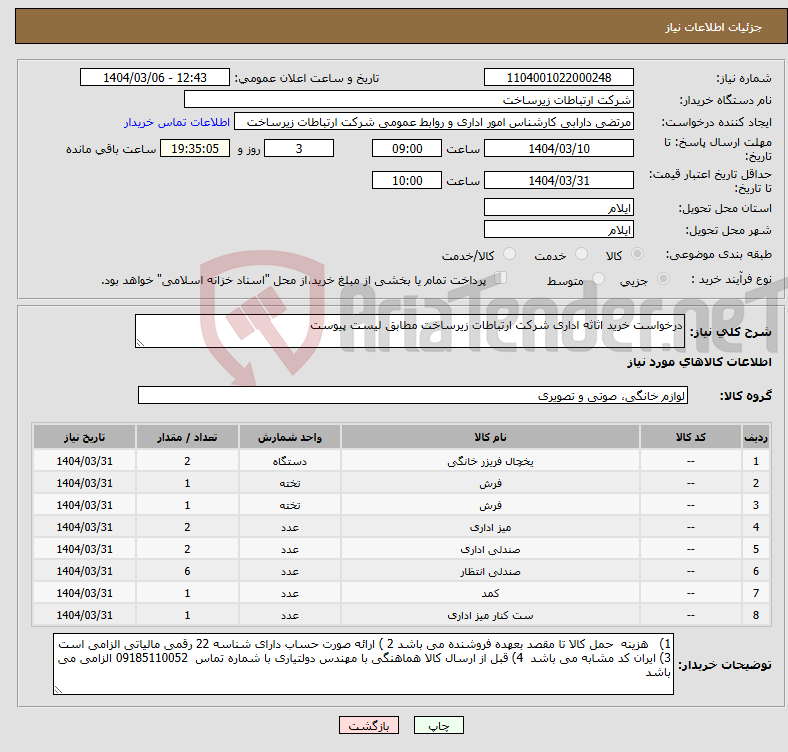Click the توضیحات خریدار notes textarea
The width and height of the screenshot is (788, 752).
click(x=363, y=664)
